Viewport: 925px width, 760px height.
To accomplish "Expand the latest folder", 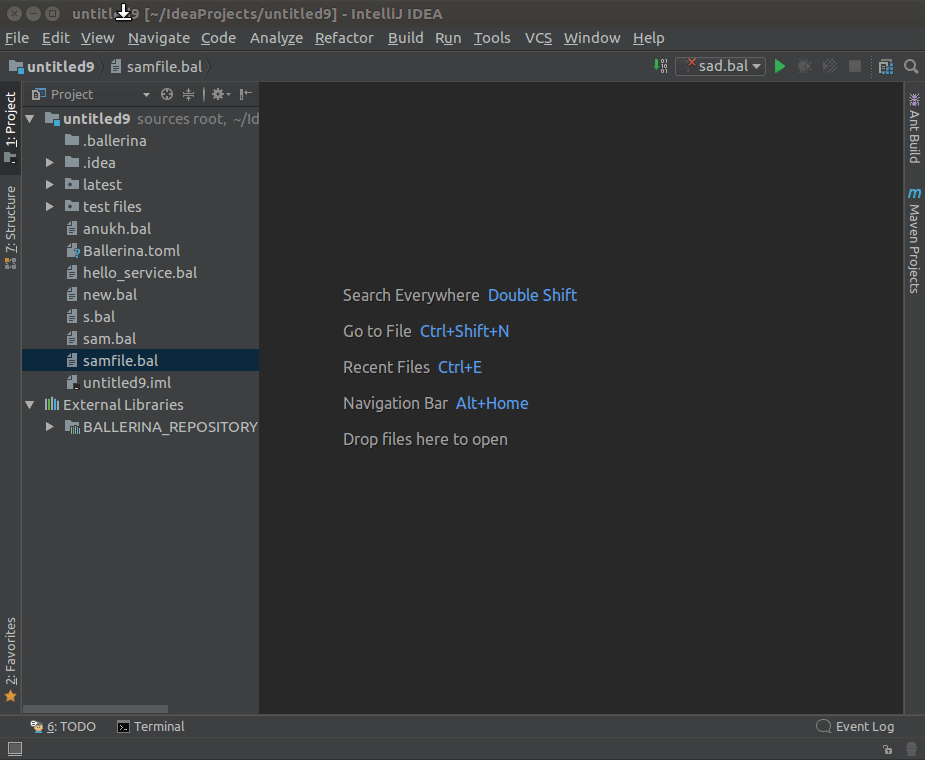I will pyautogui.click(x=50, y=185).
